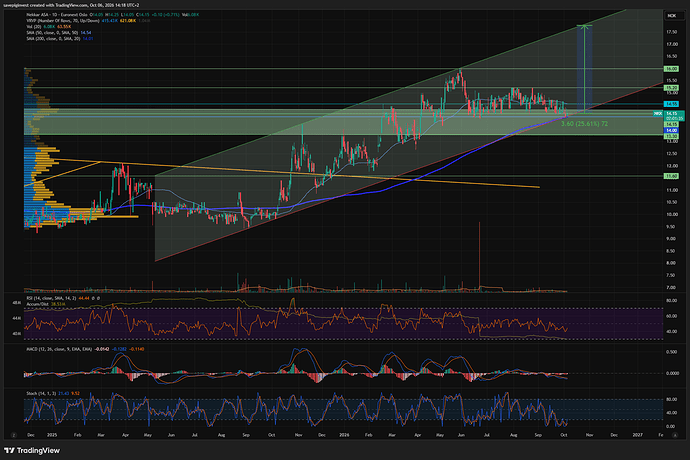This screenshot has height=460, width=690.
Task: Click the 2027 label on time axis
Action: 637,435
